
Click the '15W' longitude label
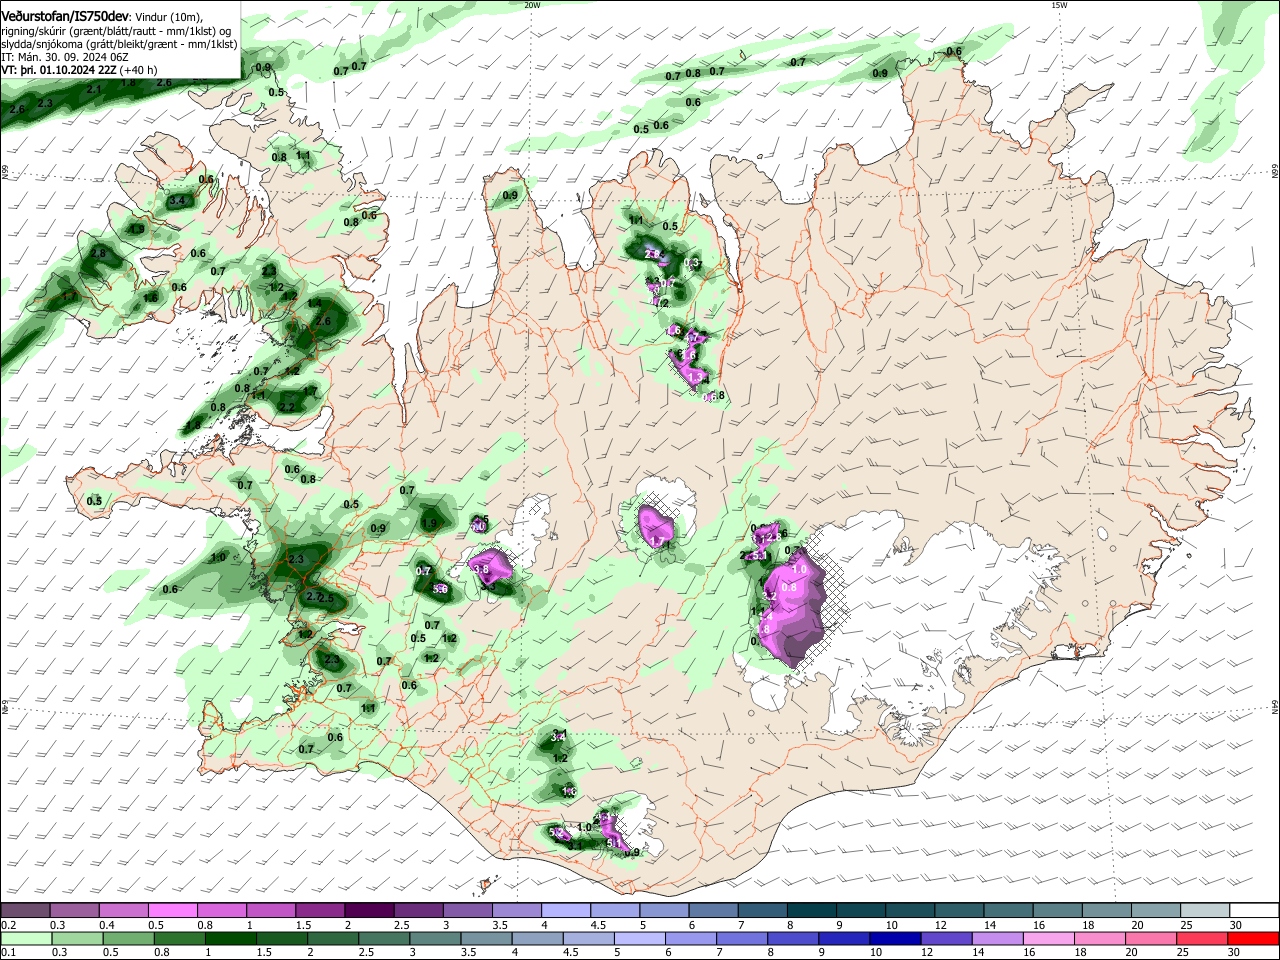click(1059, 5)
